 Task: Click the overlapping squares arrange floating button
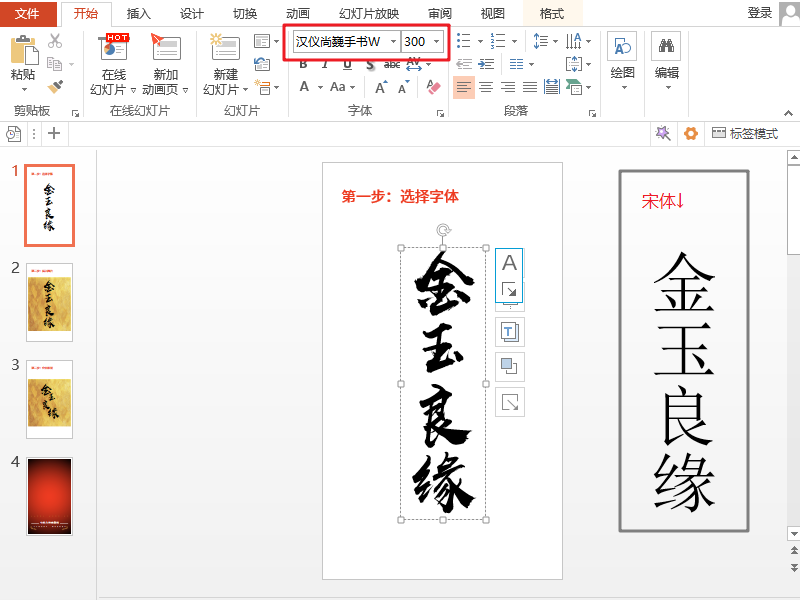pyautogui.click(x=510, y=366)
